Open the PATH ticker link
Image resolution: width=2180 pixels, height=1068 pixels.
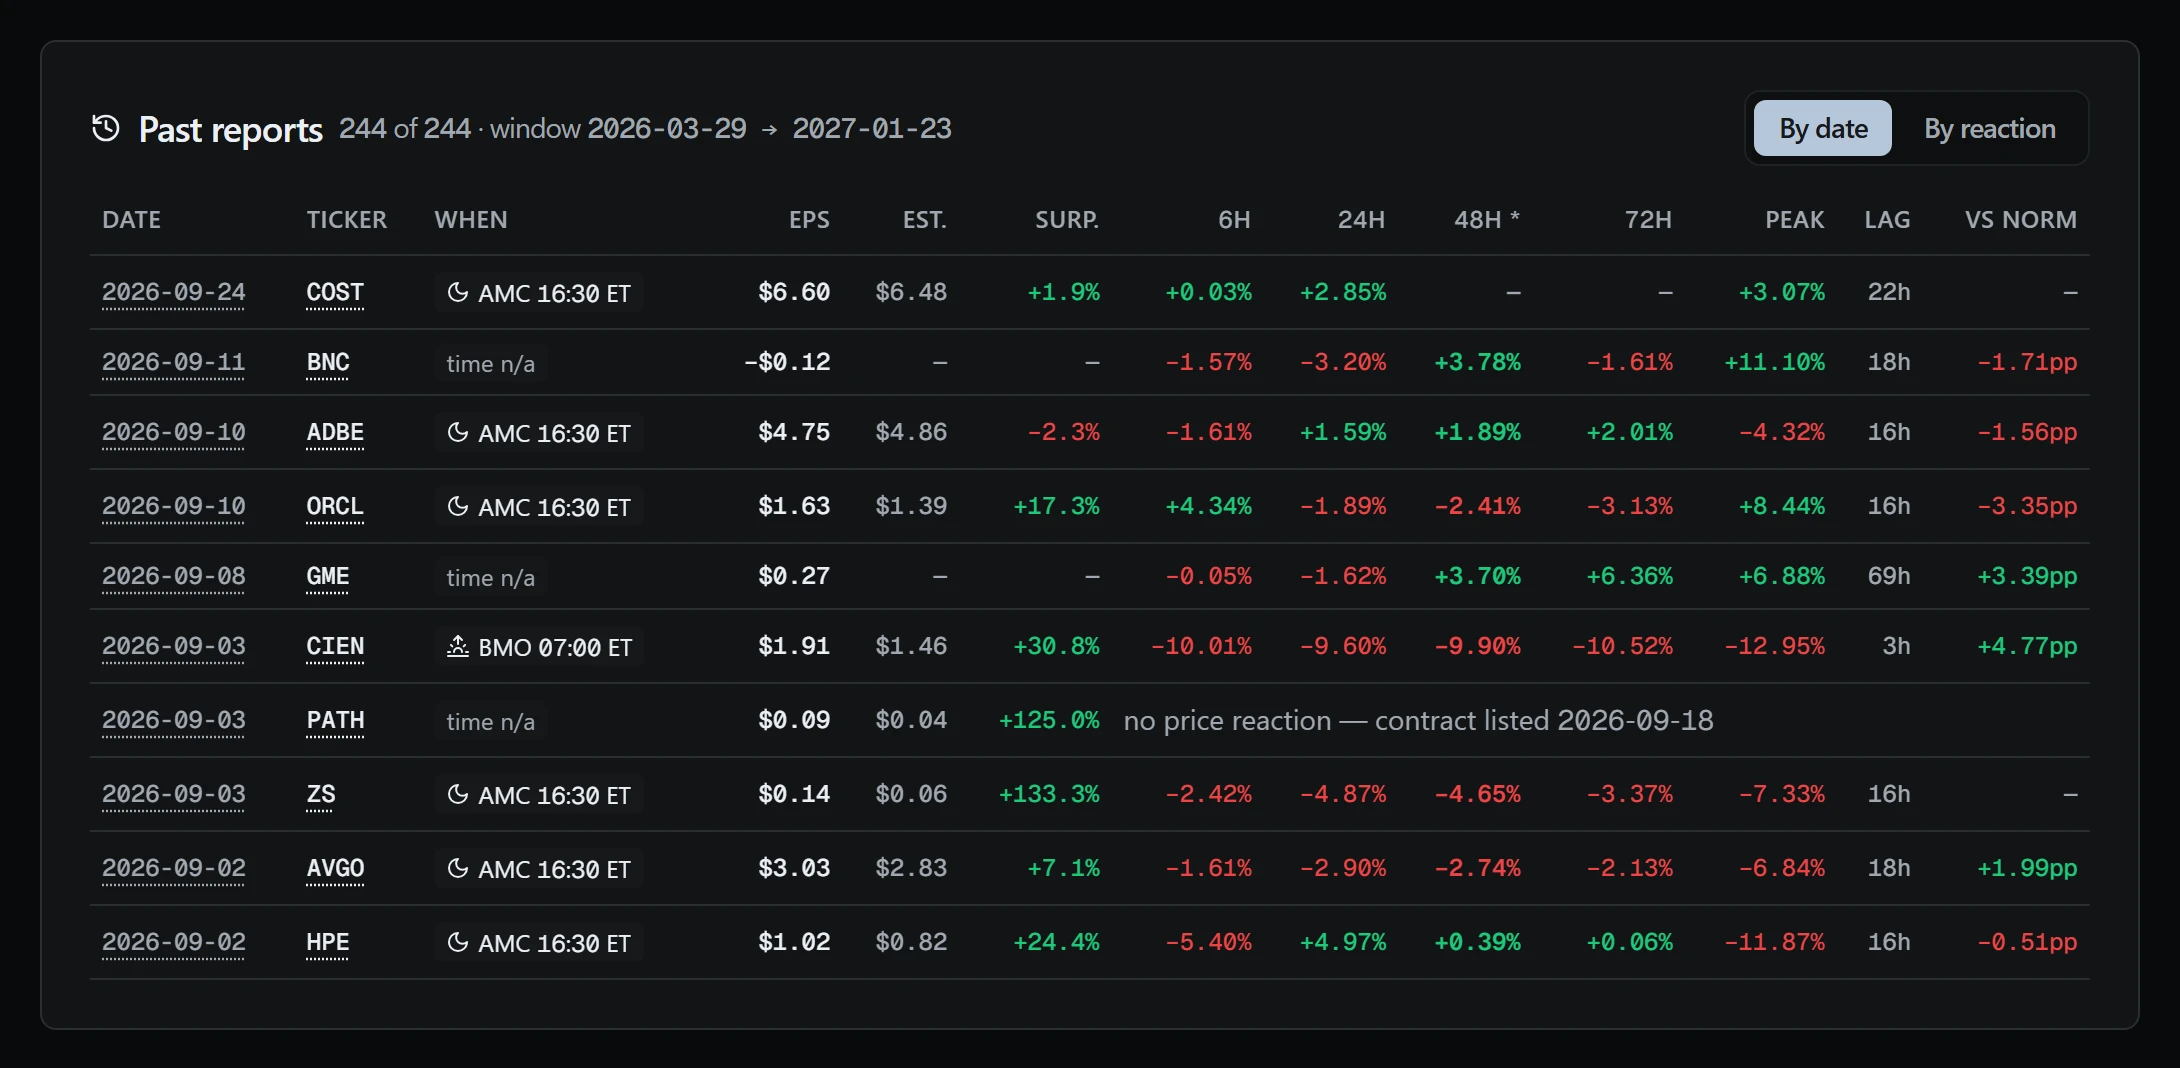click(x=335, y=721)
